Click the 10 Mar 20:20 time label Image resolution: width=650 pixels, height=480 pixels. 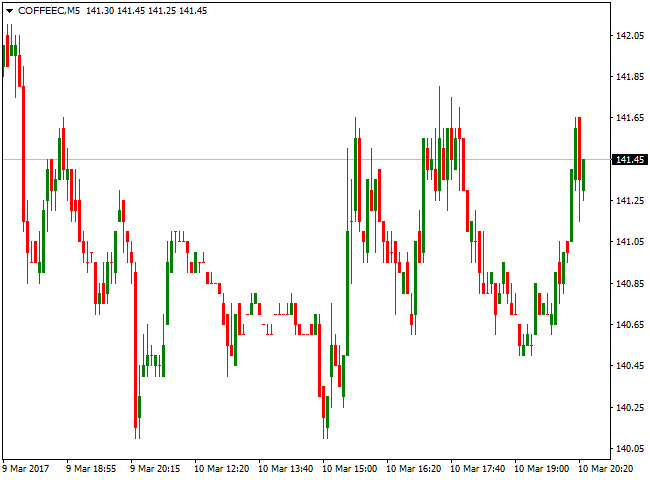pos(606,469)
